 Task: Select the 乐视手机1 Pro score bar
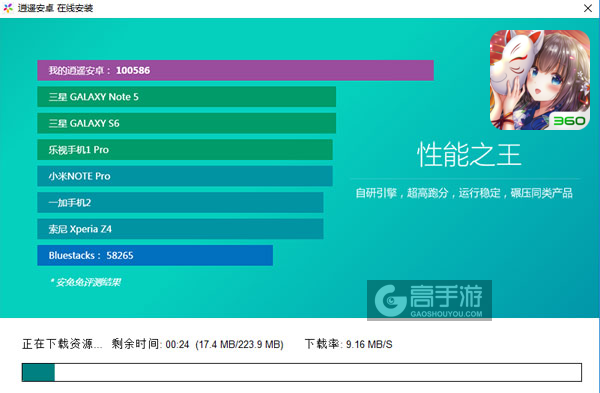[185, 150]
